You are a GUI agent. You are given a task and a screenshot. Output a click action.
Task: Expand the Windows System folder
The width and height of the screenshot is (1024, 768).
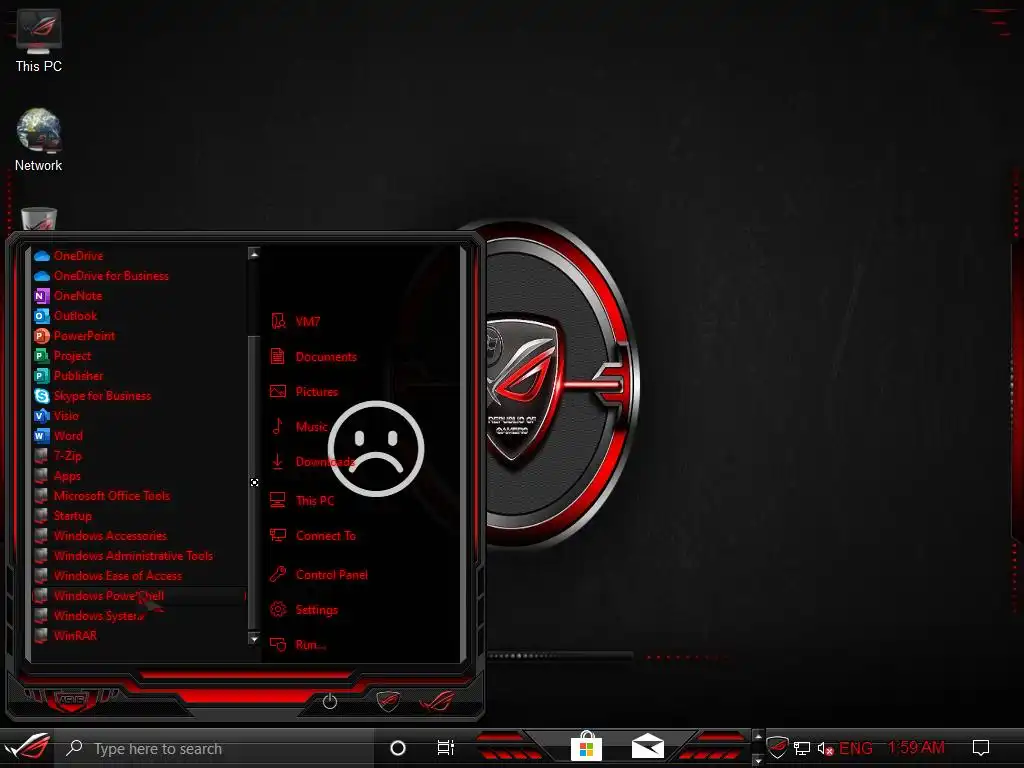pos(138,616)
